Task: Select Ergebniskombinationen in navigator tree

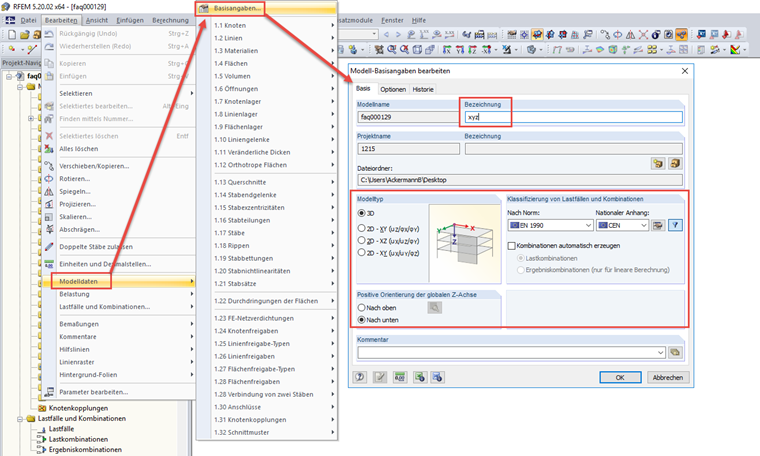Action: [x=85, y=450]
